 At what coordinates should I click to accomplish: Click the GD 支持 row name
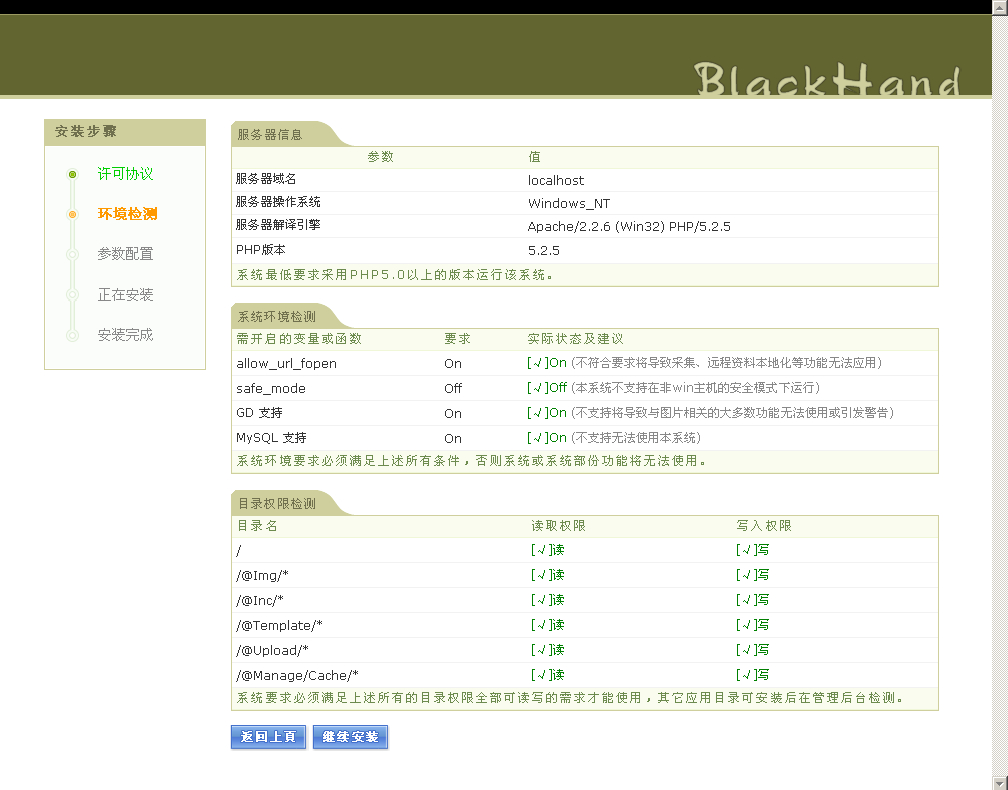coord(259,413)
